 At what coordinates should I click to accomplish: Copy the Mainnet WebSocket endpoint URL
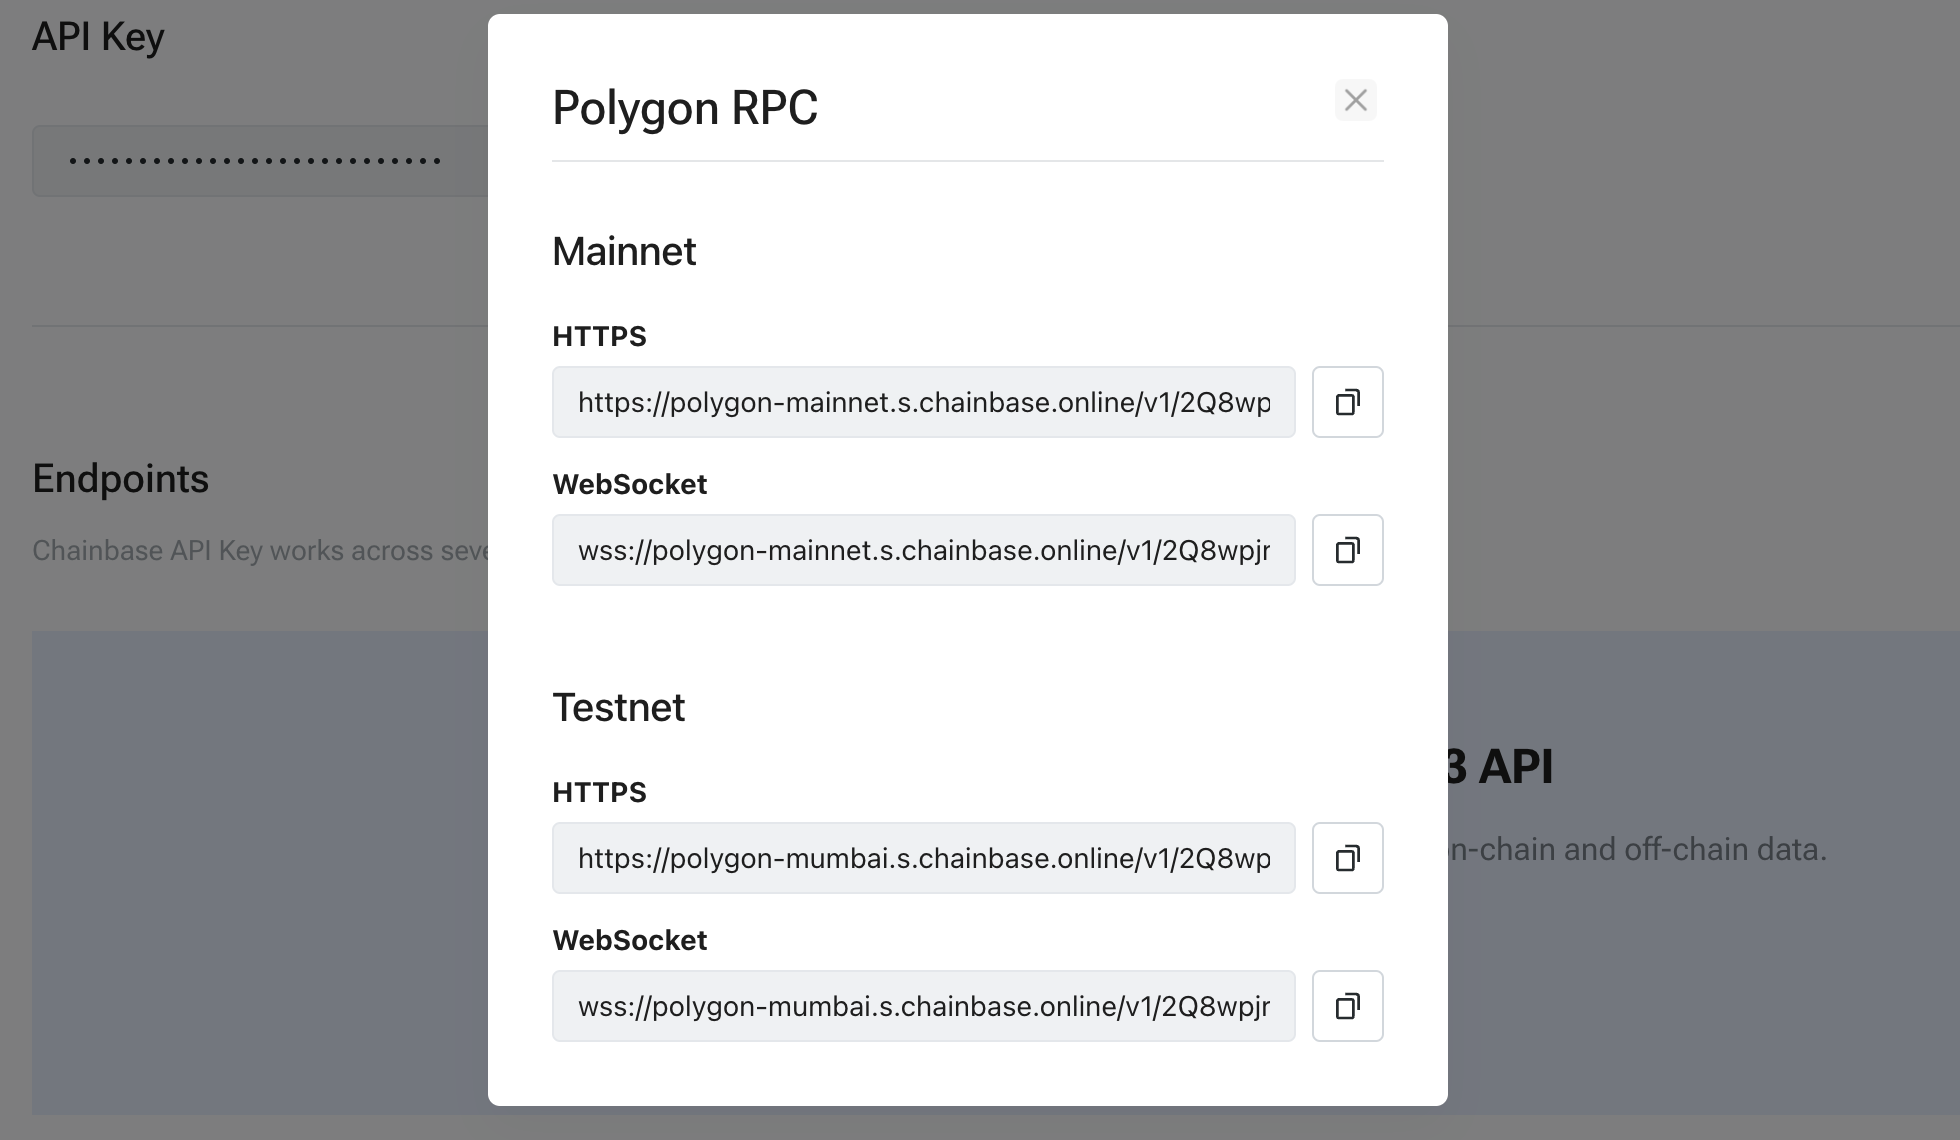point(1347,550)
